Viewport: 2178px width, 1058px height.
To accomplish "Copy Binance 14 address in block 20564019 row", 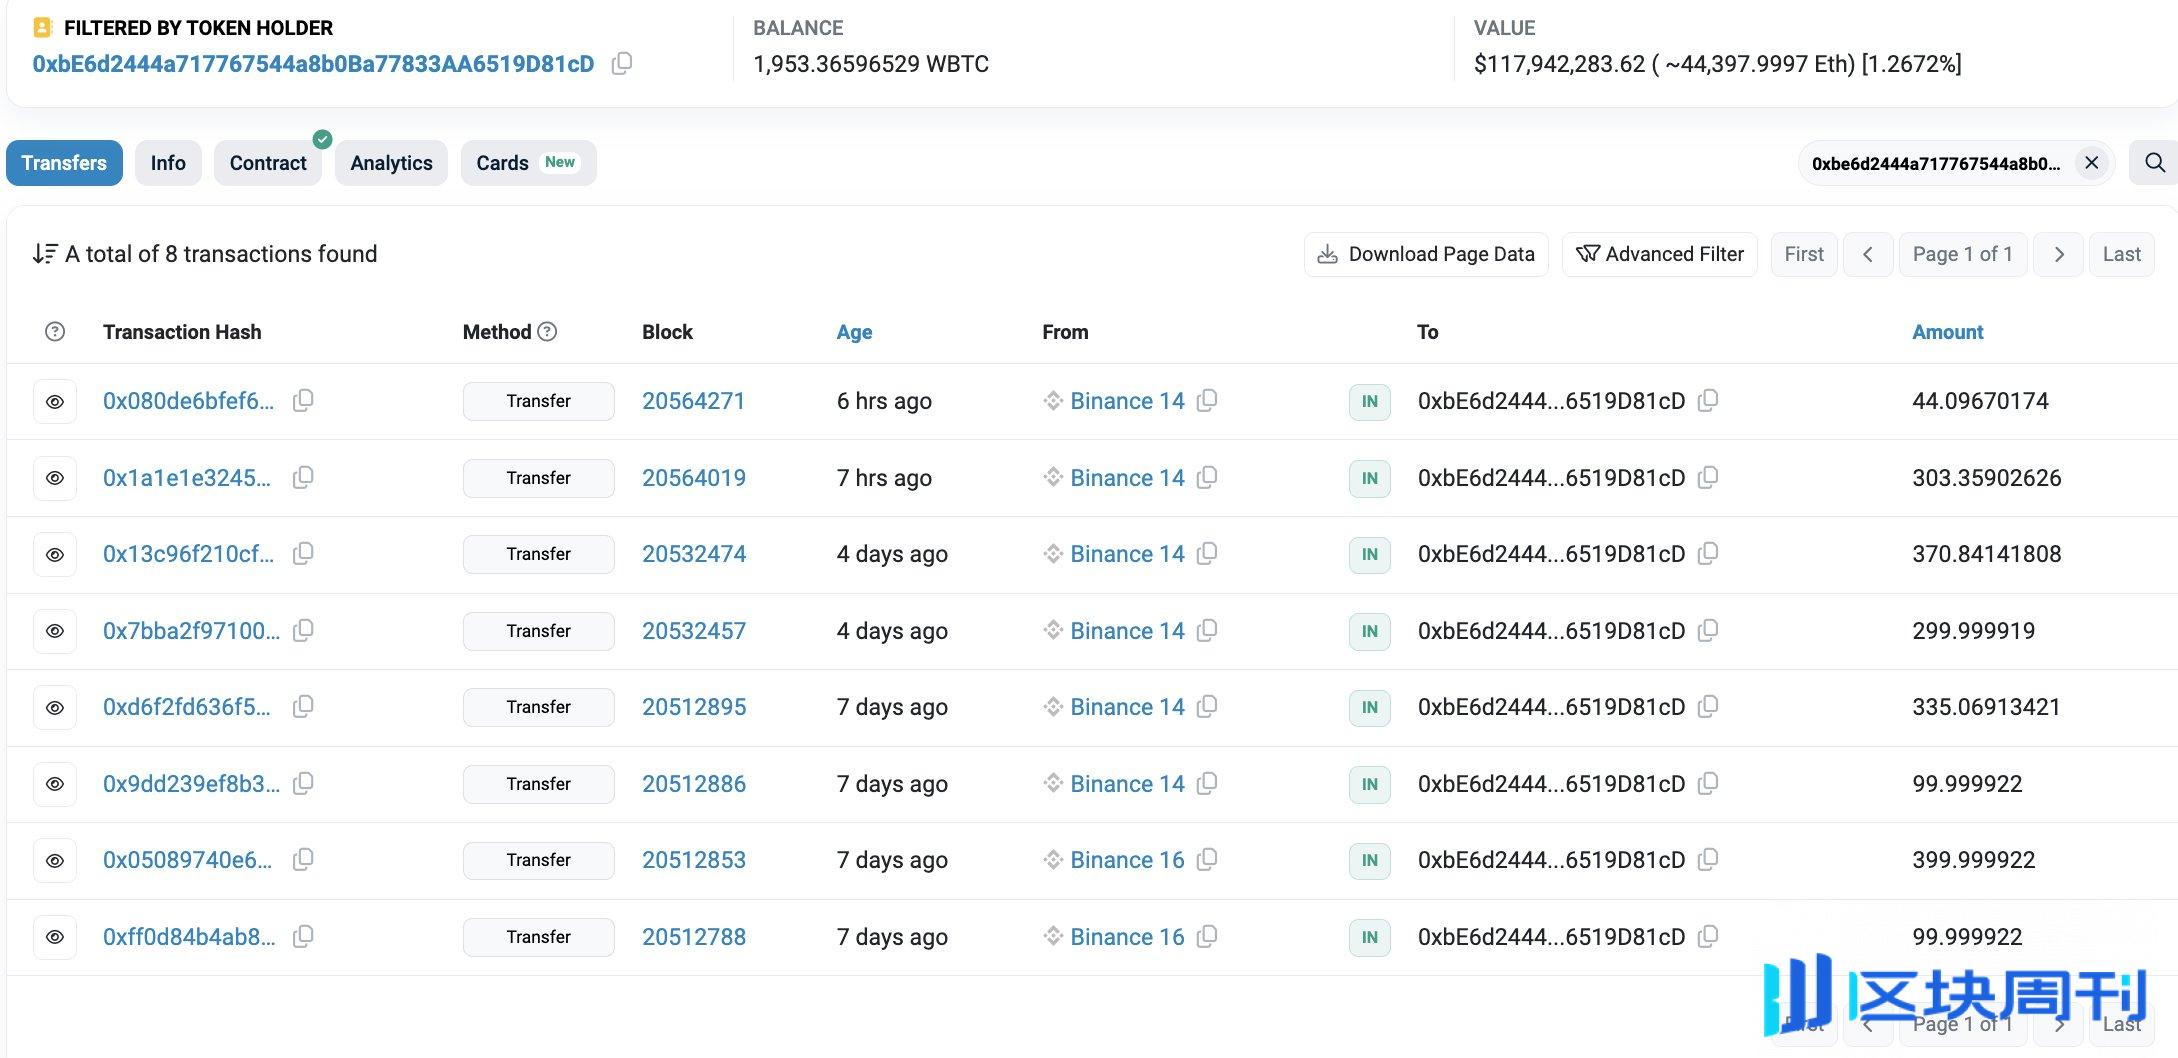I will (1207, 478).
